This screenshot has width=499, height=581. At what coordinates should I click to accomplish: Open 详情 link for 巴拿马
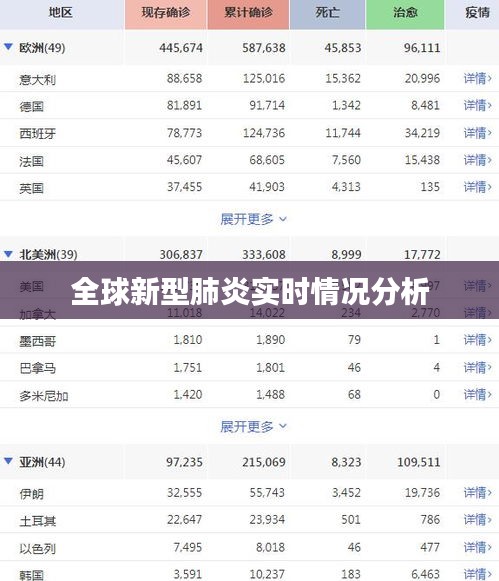click(478, 367)
